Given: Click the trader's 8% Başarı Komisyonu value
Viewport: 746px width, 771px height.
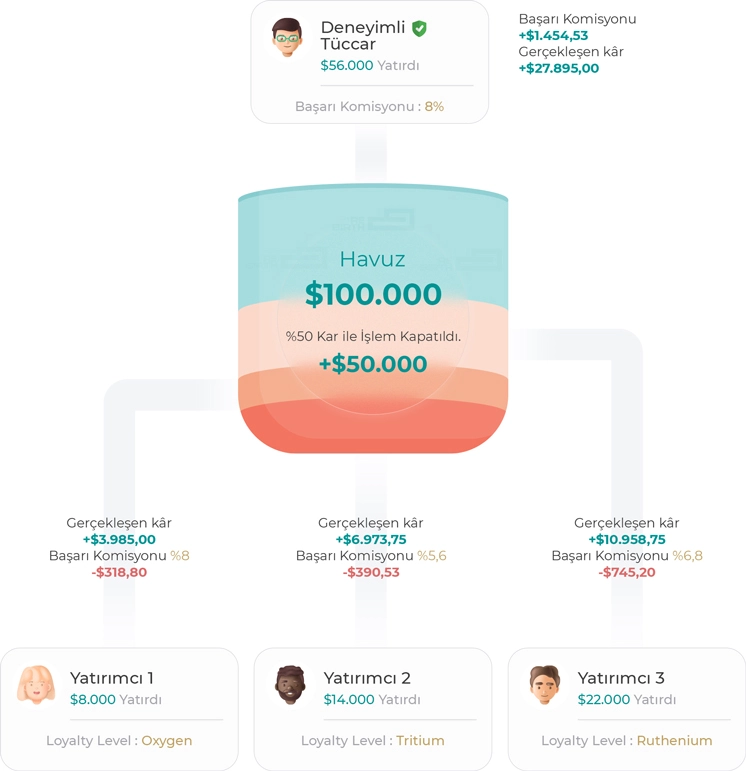Looking at the screenshot, I should [x=434, y=106].
